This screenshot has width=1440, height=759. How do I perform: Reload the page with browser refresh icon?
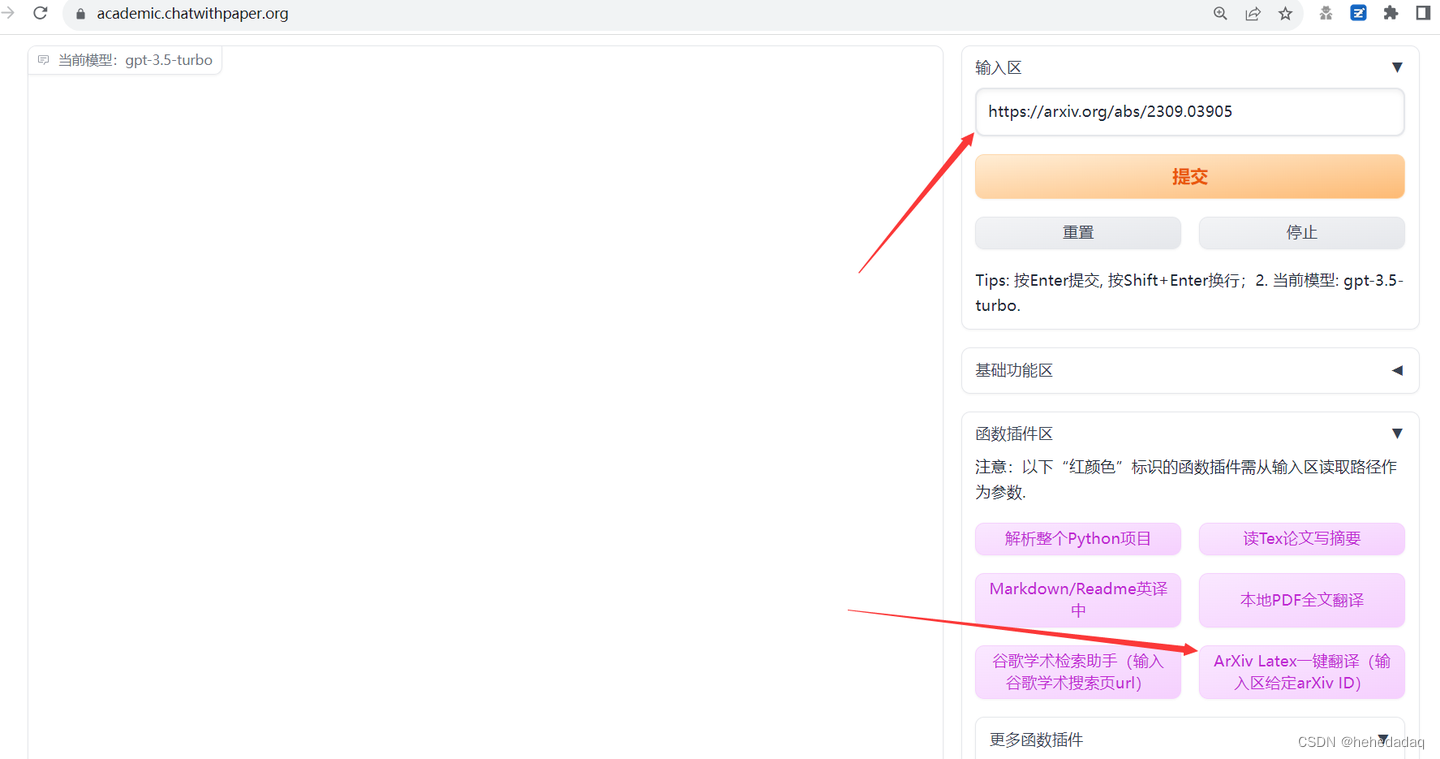41,14
